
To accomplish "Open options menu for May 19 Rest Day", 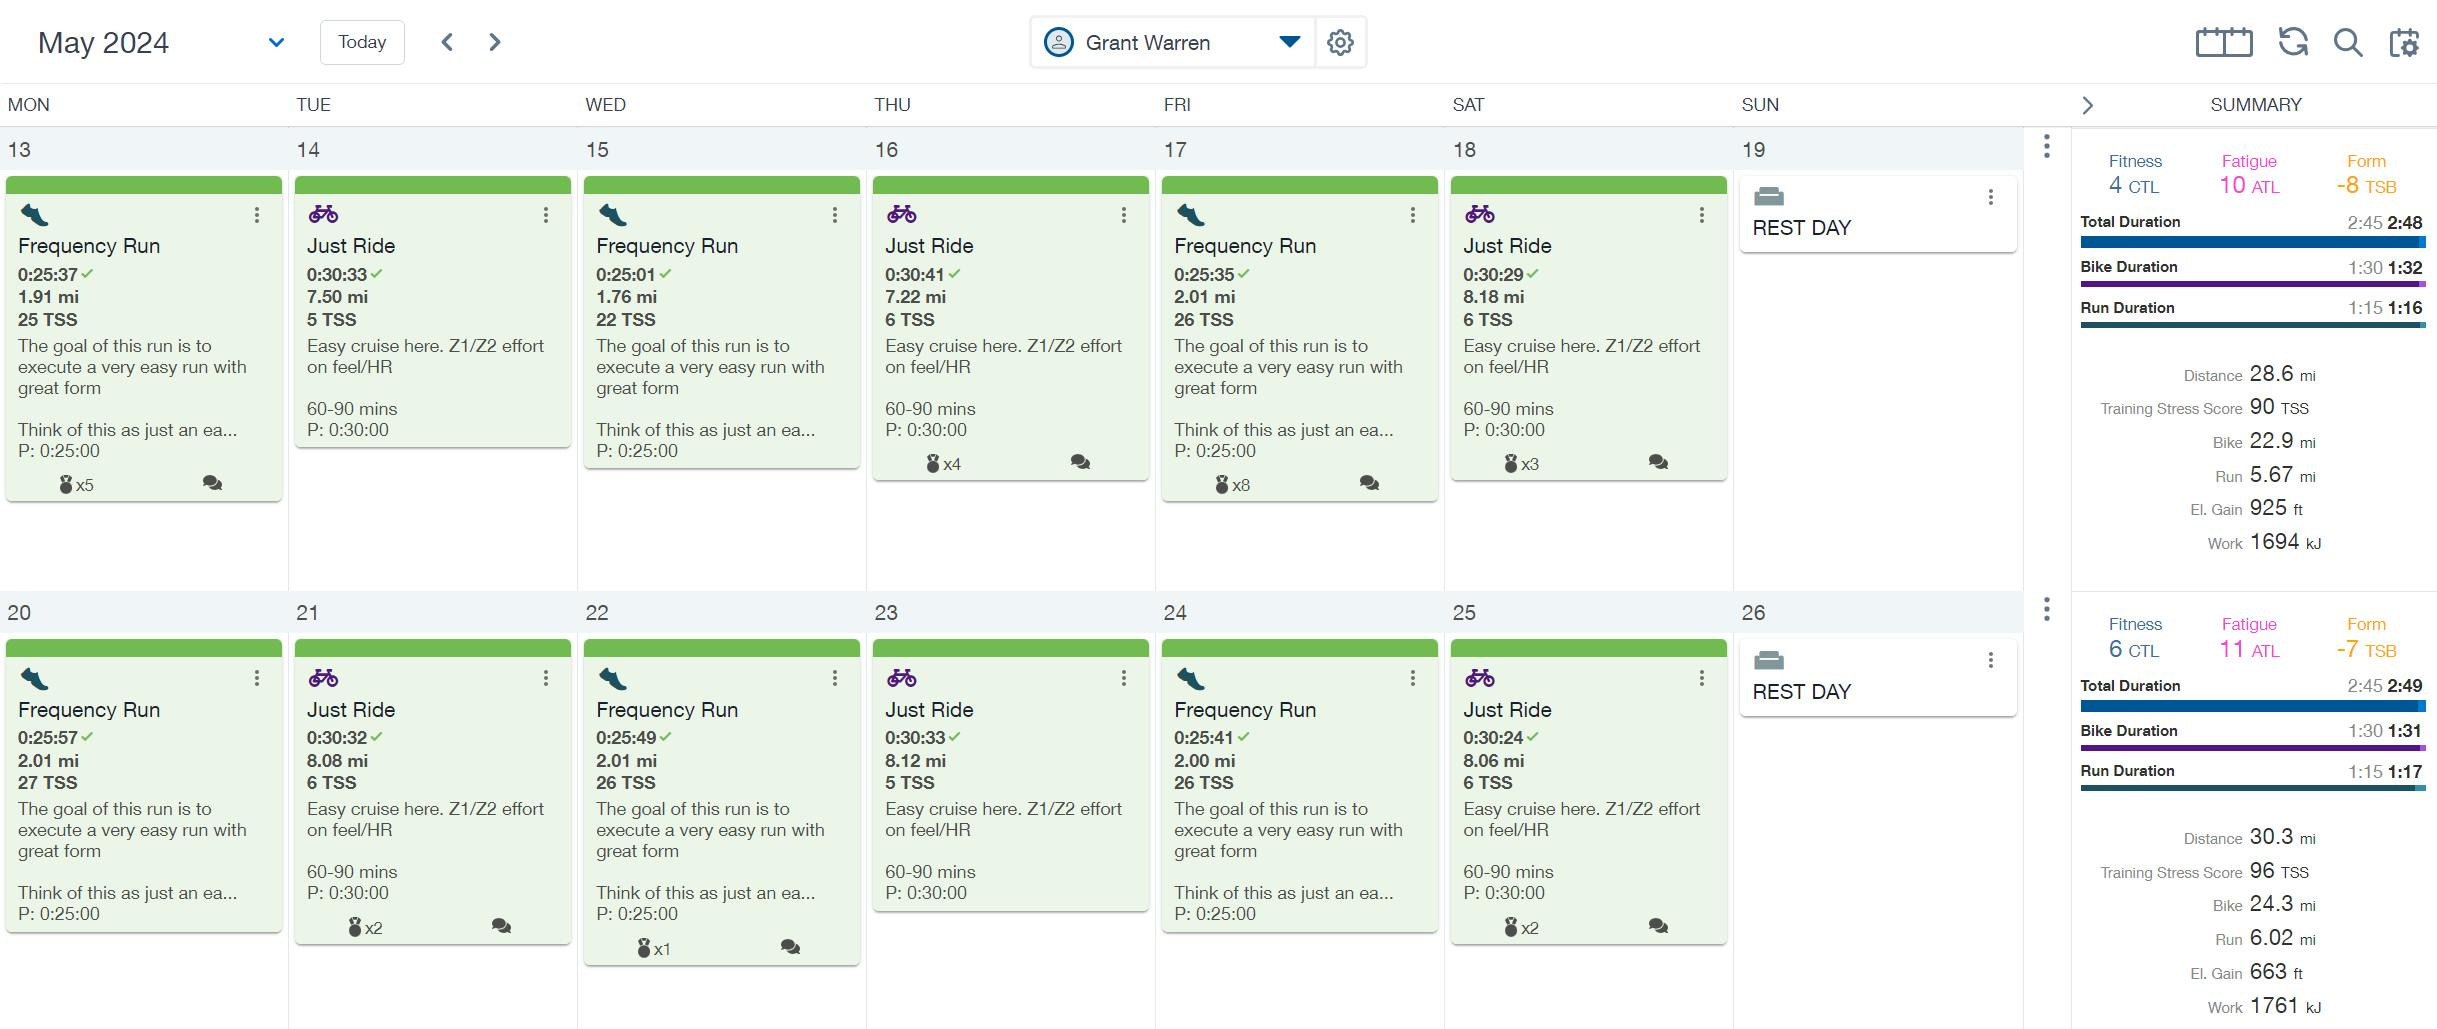I will click(1991, 197).
